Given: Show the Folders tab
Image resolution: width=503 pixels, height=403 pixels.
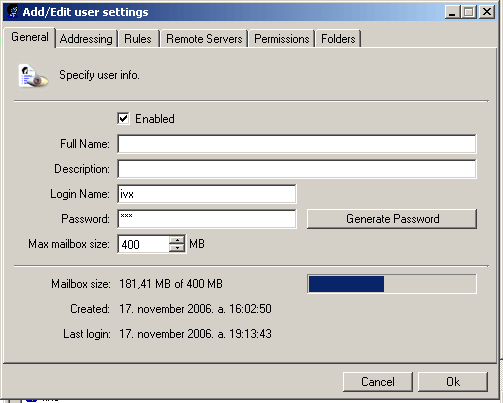Looking at the screenshot, I should pyautogui.click(x=338, y=39).
